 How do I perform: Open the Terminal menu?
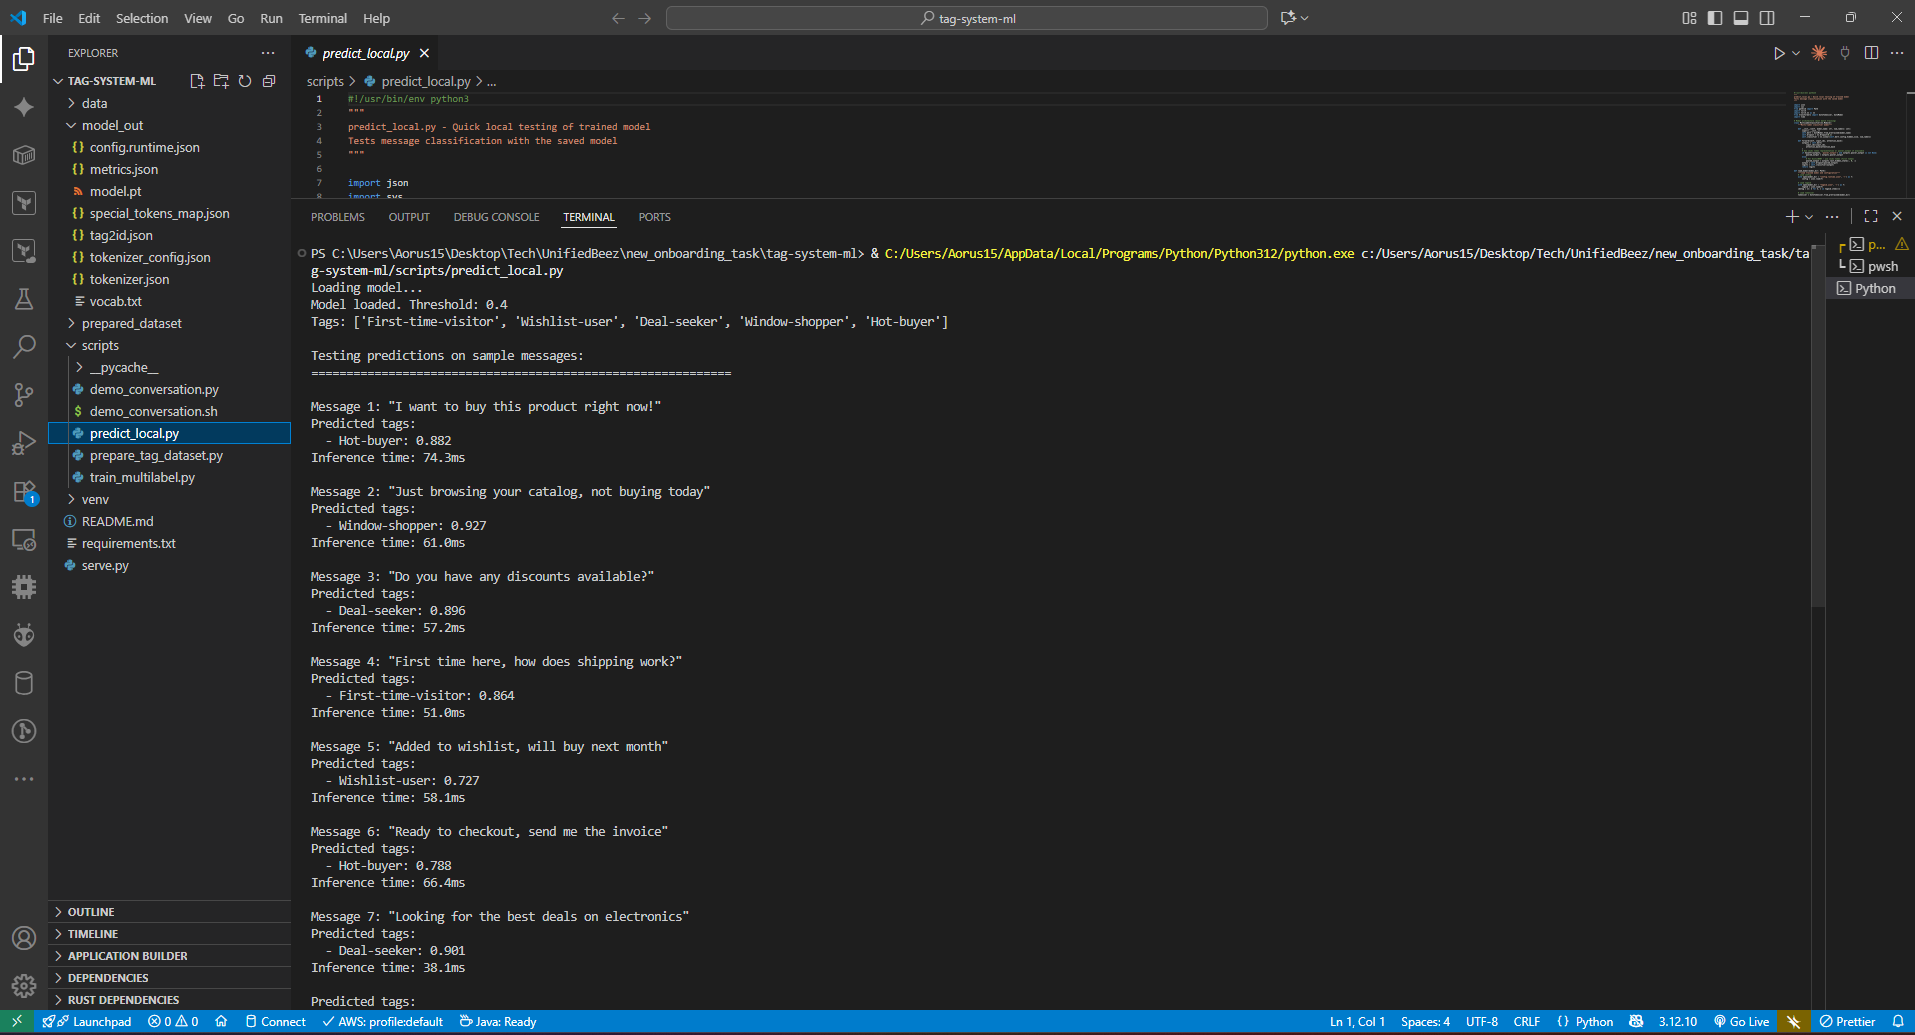click(x=322, y=18)
